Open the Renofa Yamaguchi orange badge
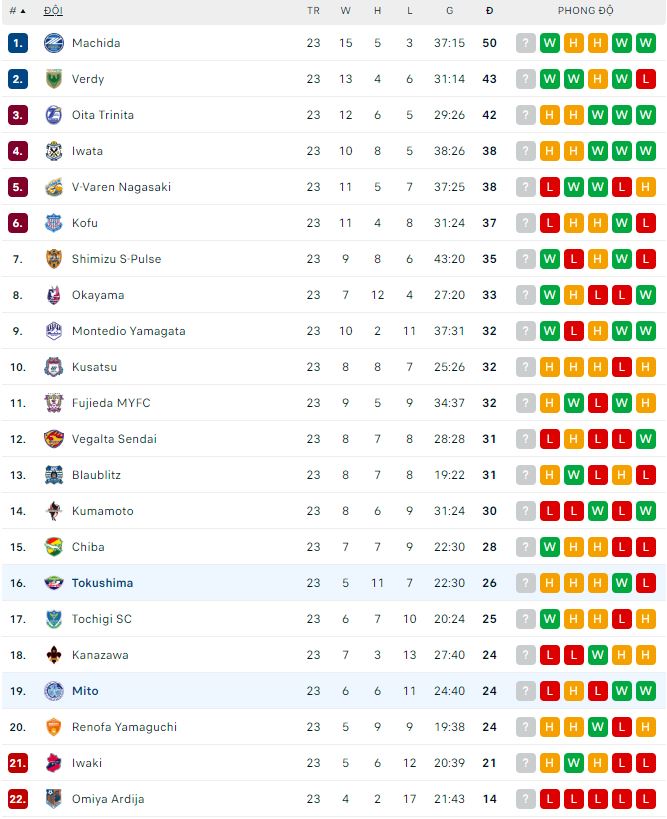Viewport: 667px width, 819px height. pos(54,727)
